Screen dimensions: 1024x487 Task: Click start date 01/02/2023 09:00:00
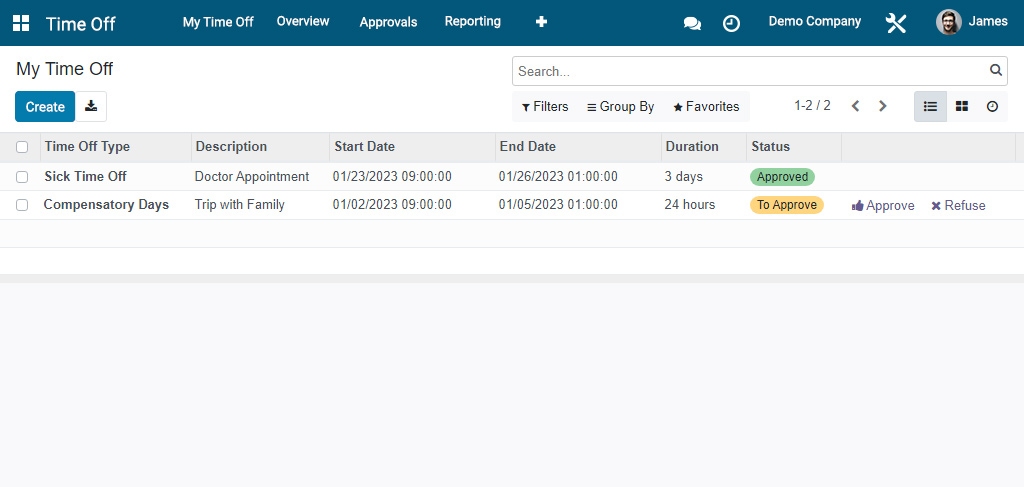point(392,205)
